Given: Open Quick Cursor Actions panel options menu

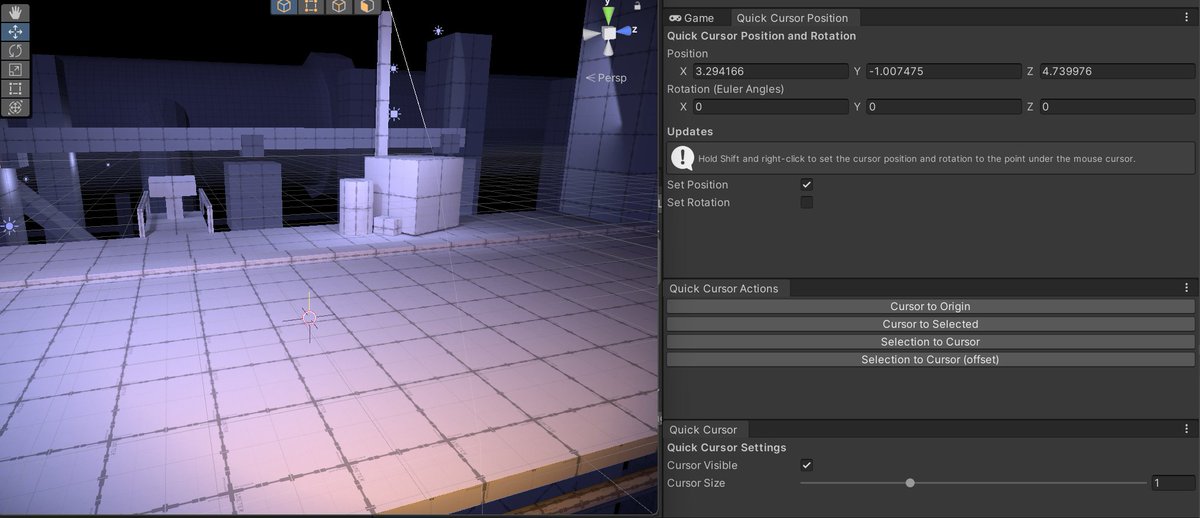Looking at the screenshot, I should (x=1186, y=289).
